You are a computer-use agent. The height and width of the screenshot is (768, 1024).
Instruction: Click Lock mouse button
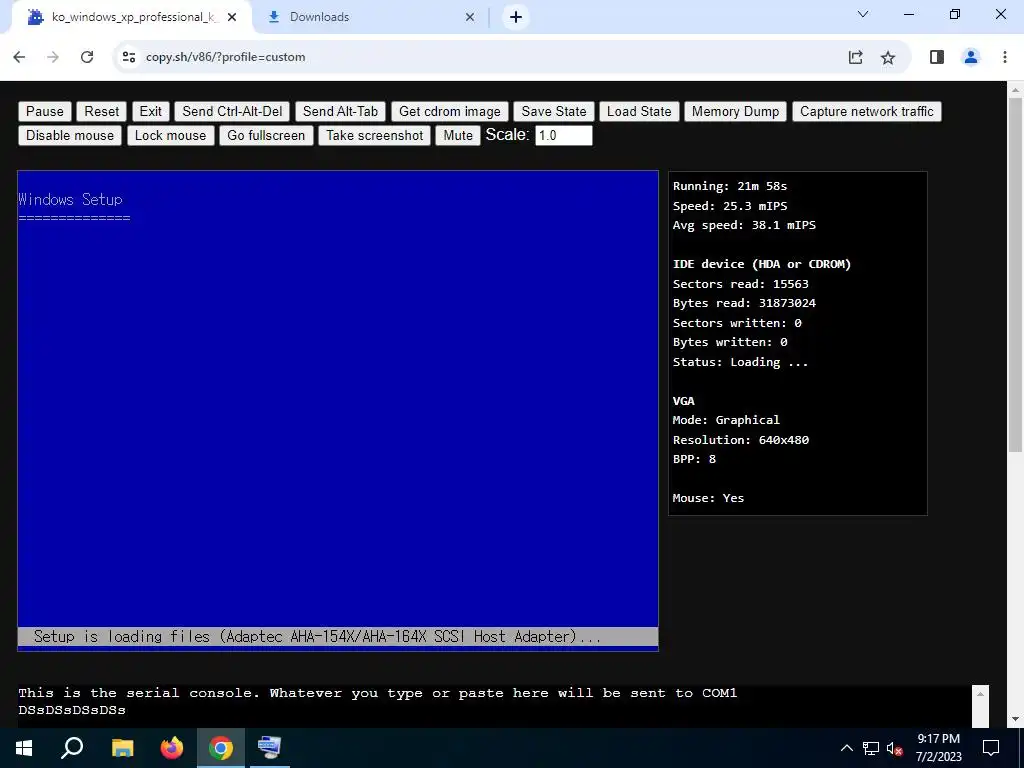click(x=170, y=136)
